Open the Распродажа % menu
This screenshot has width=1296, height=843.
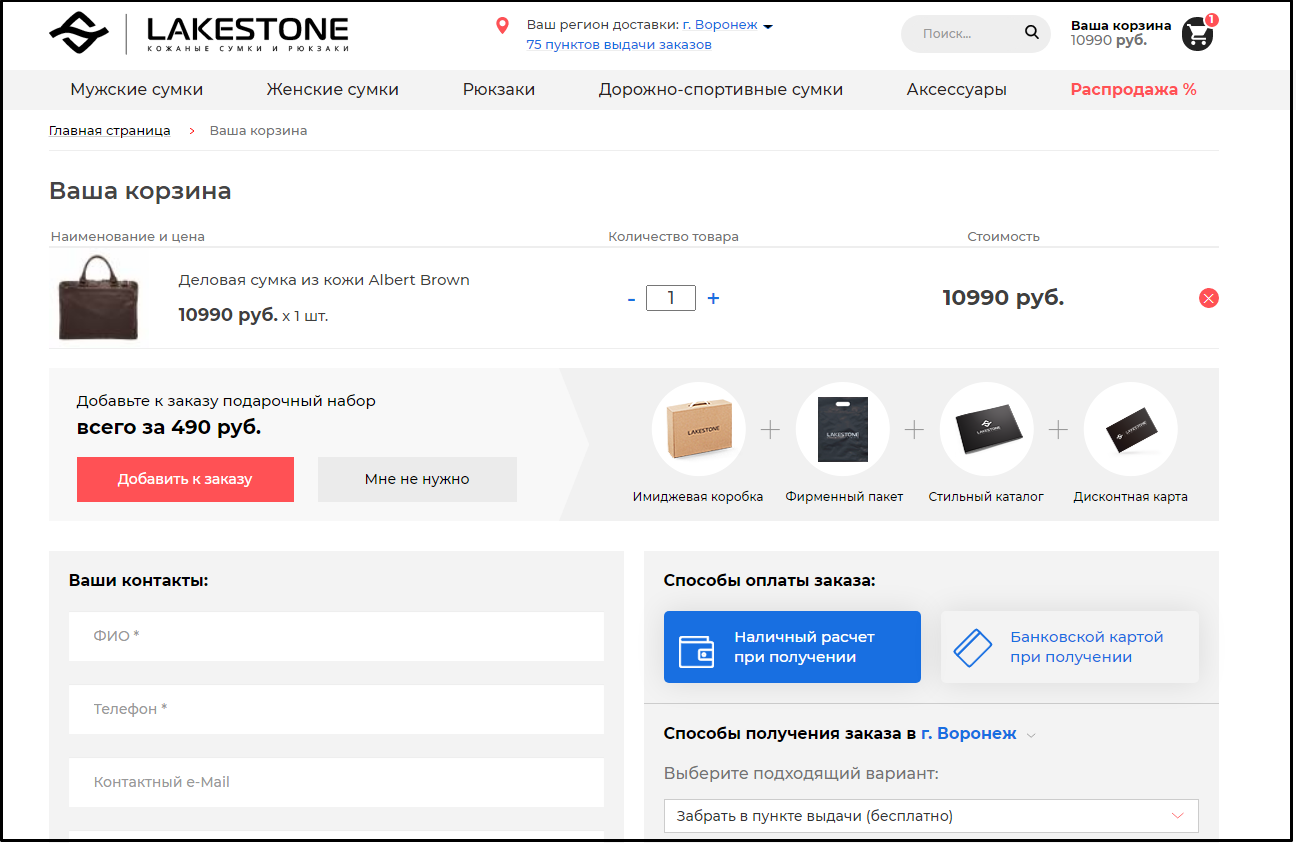1133,90
